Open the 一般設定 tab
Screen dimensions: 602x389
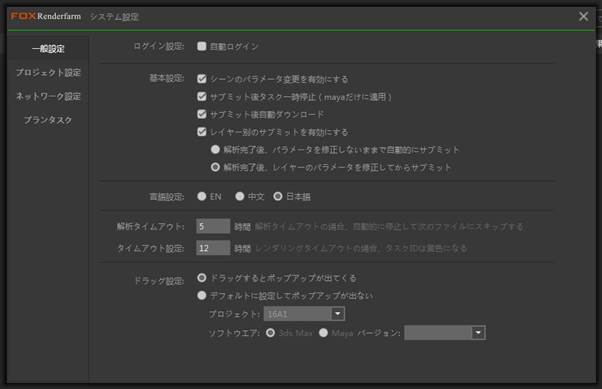[48, 49]
